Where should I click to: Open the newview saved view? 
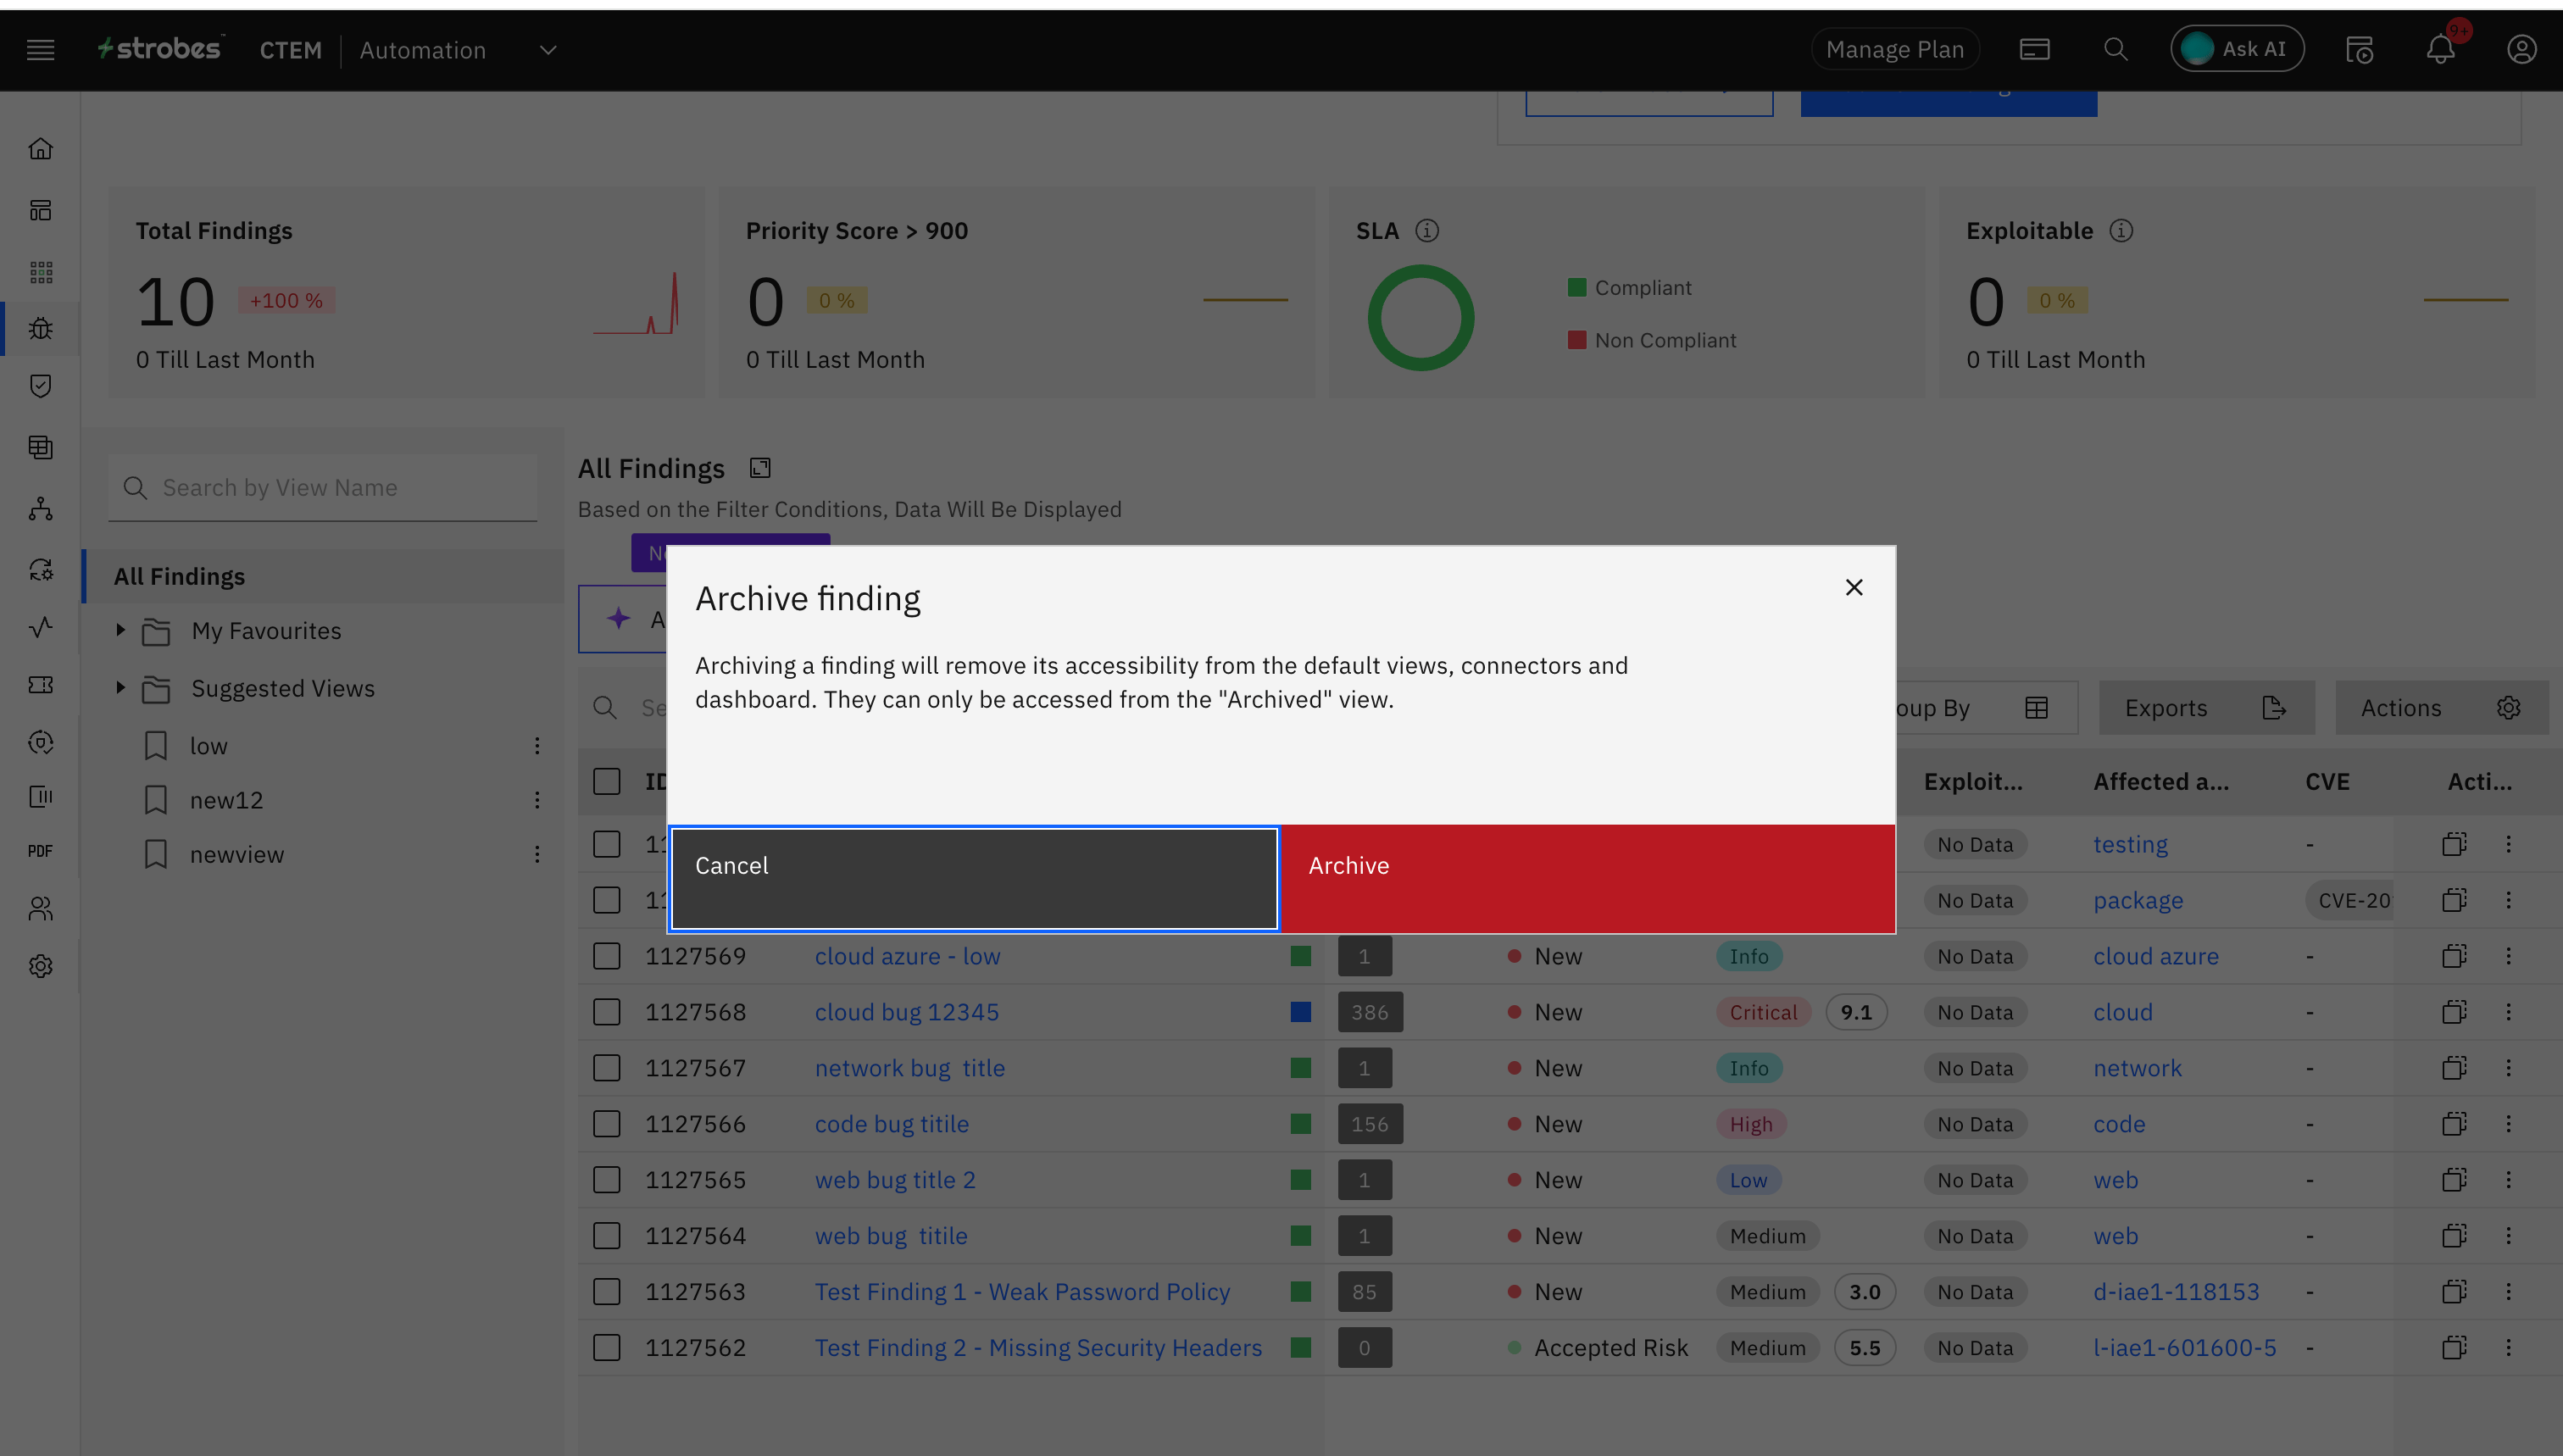coord(237,855)
